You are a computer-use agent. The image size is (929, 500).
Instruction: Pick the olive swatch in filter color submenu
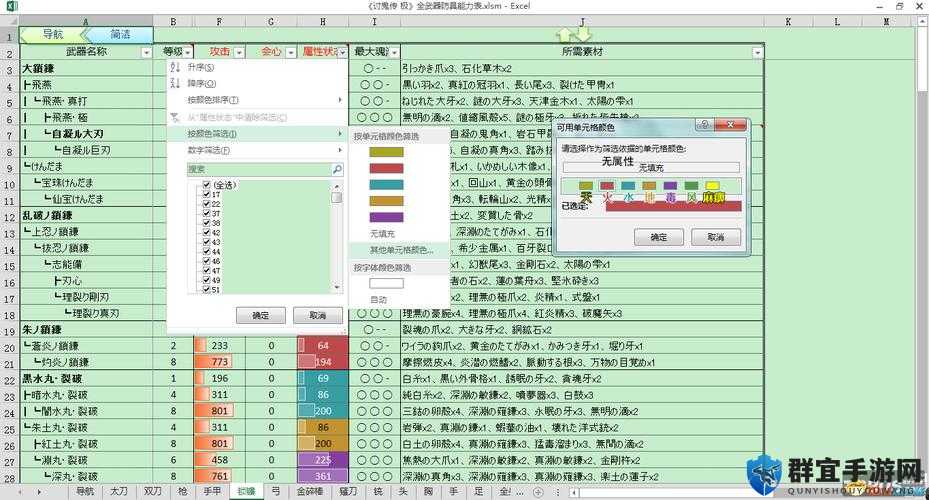(386, 152)
